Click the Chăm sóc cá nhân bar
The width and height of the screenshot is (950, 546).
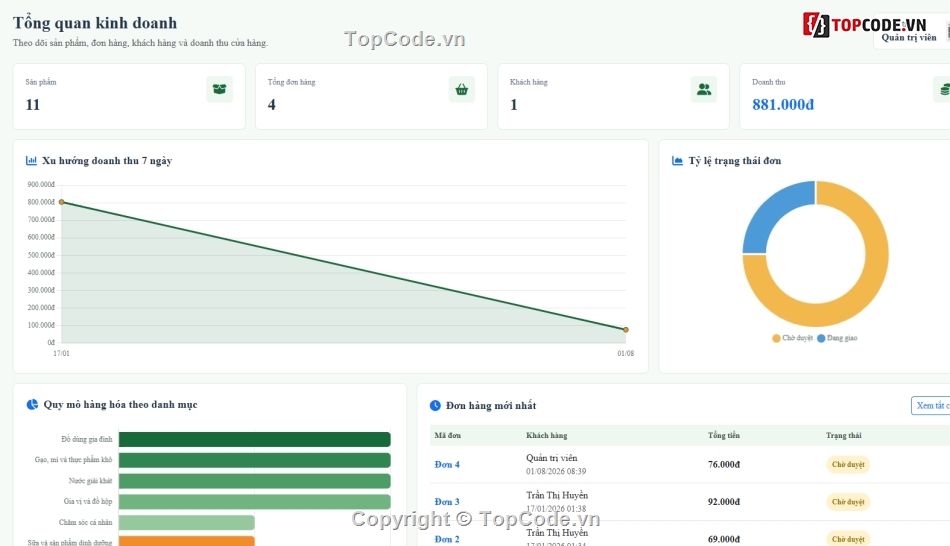coord(187,522)
